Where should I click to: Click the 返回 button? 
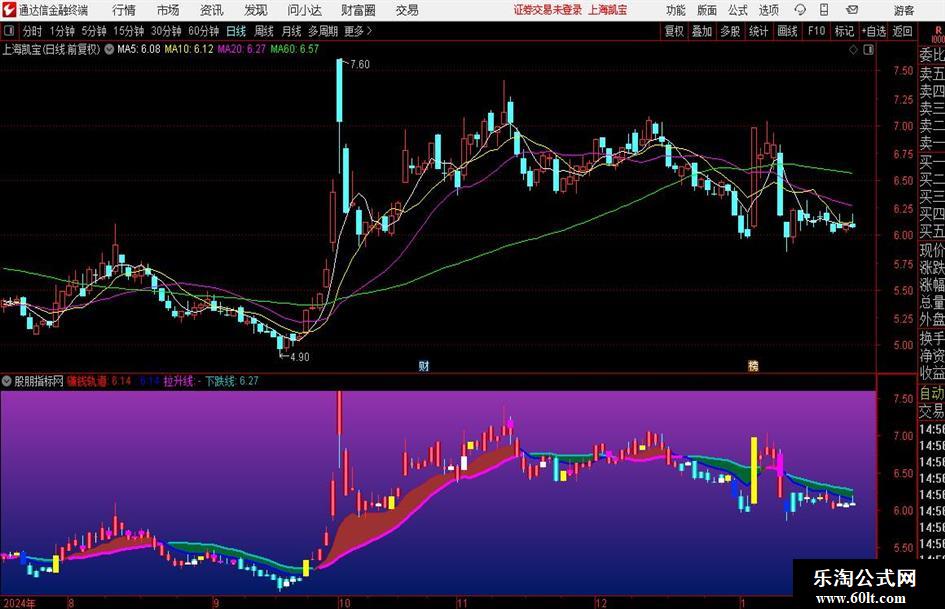[902, 31]
